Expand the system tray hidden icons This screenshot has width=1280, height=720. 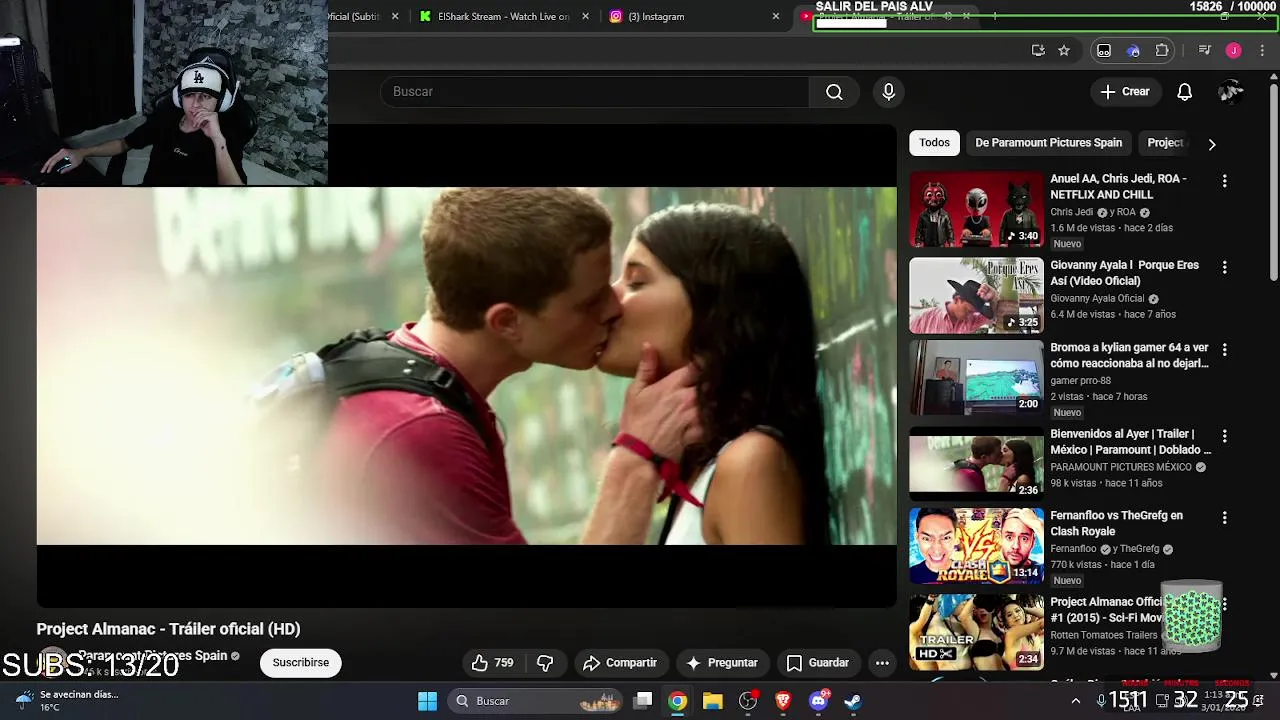1076,701
